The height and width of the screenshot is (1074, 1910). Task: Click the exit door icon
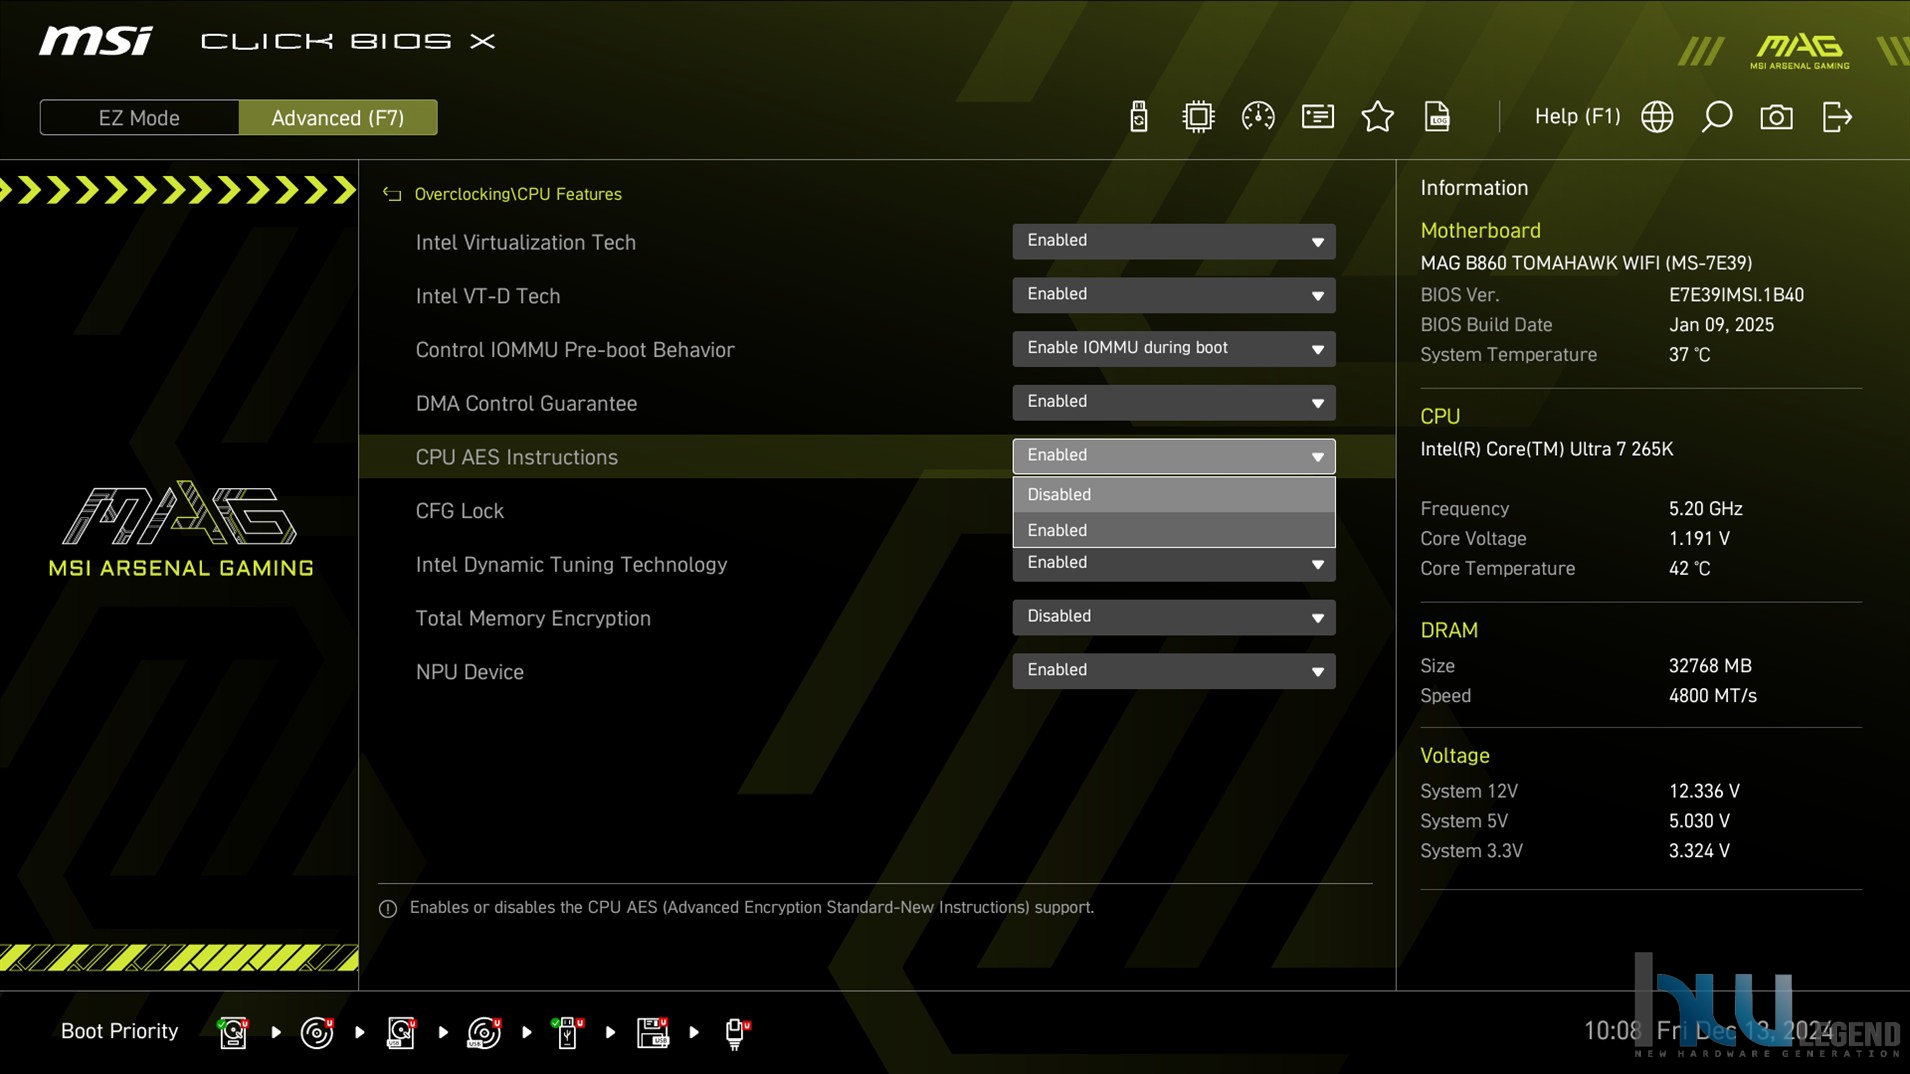1837,117
